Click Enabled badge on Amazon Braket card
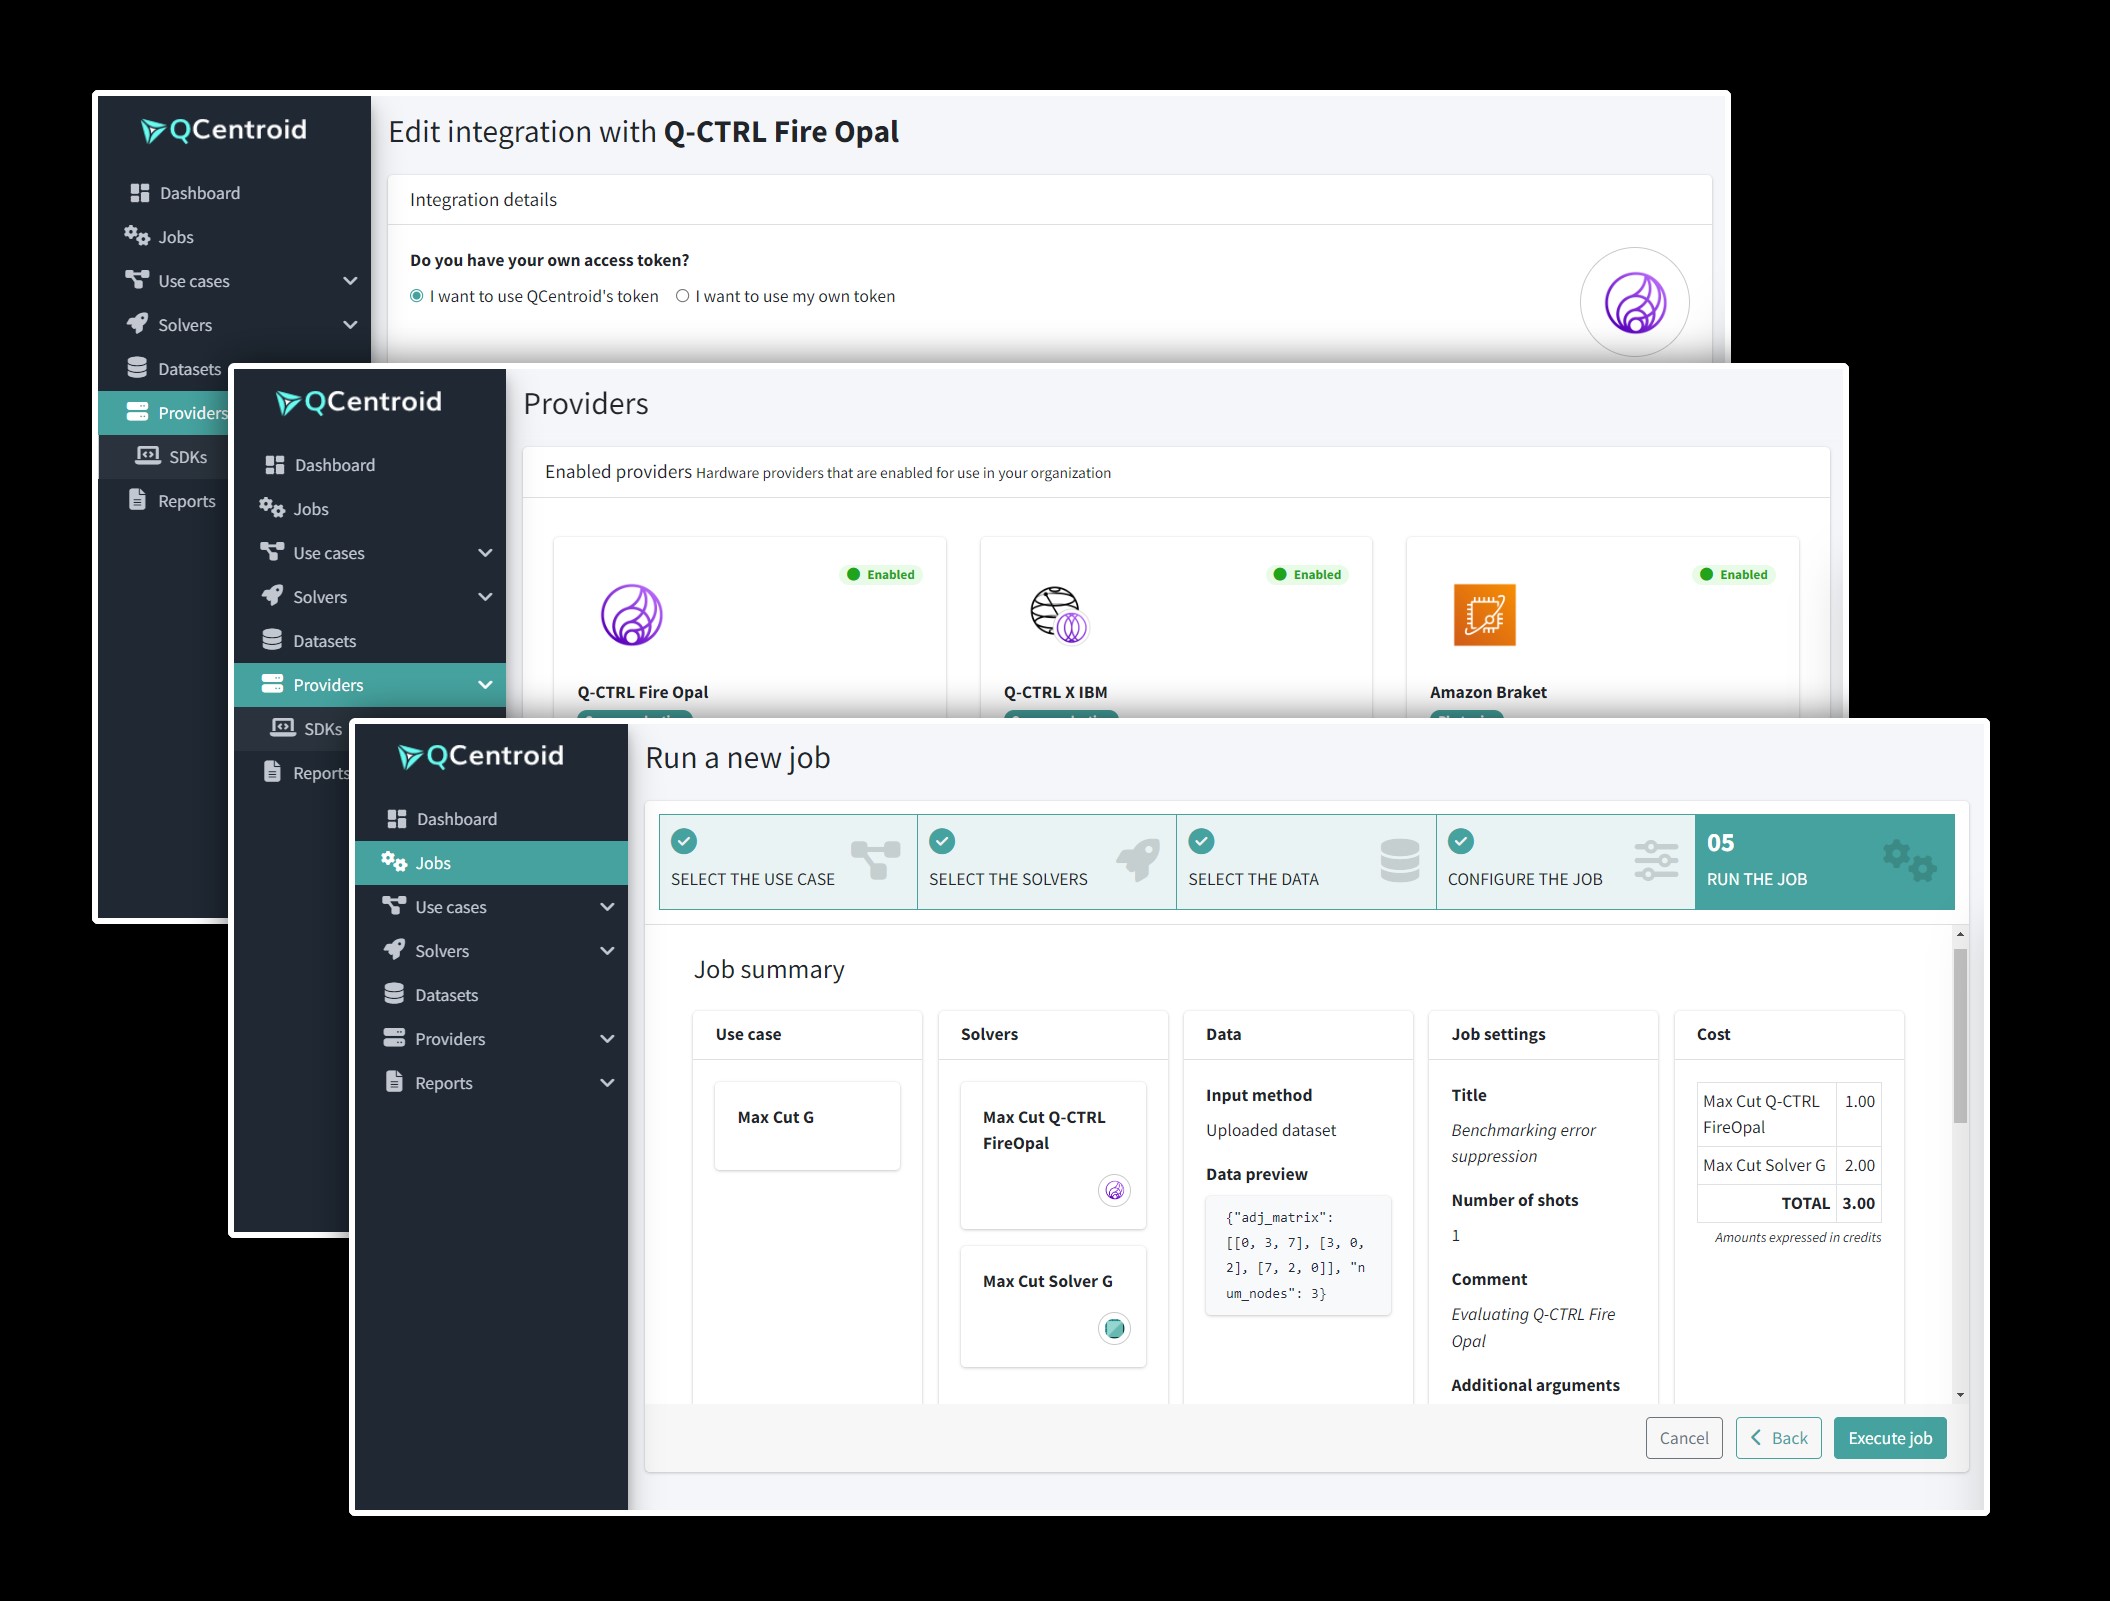Image resolution: width=2110 pixels, height=1601 pixels. (x=1734, y=574)
